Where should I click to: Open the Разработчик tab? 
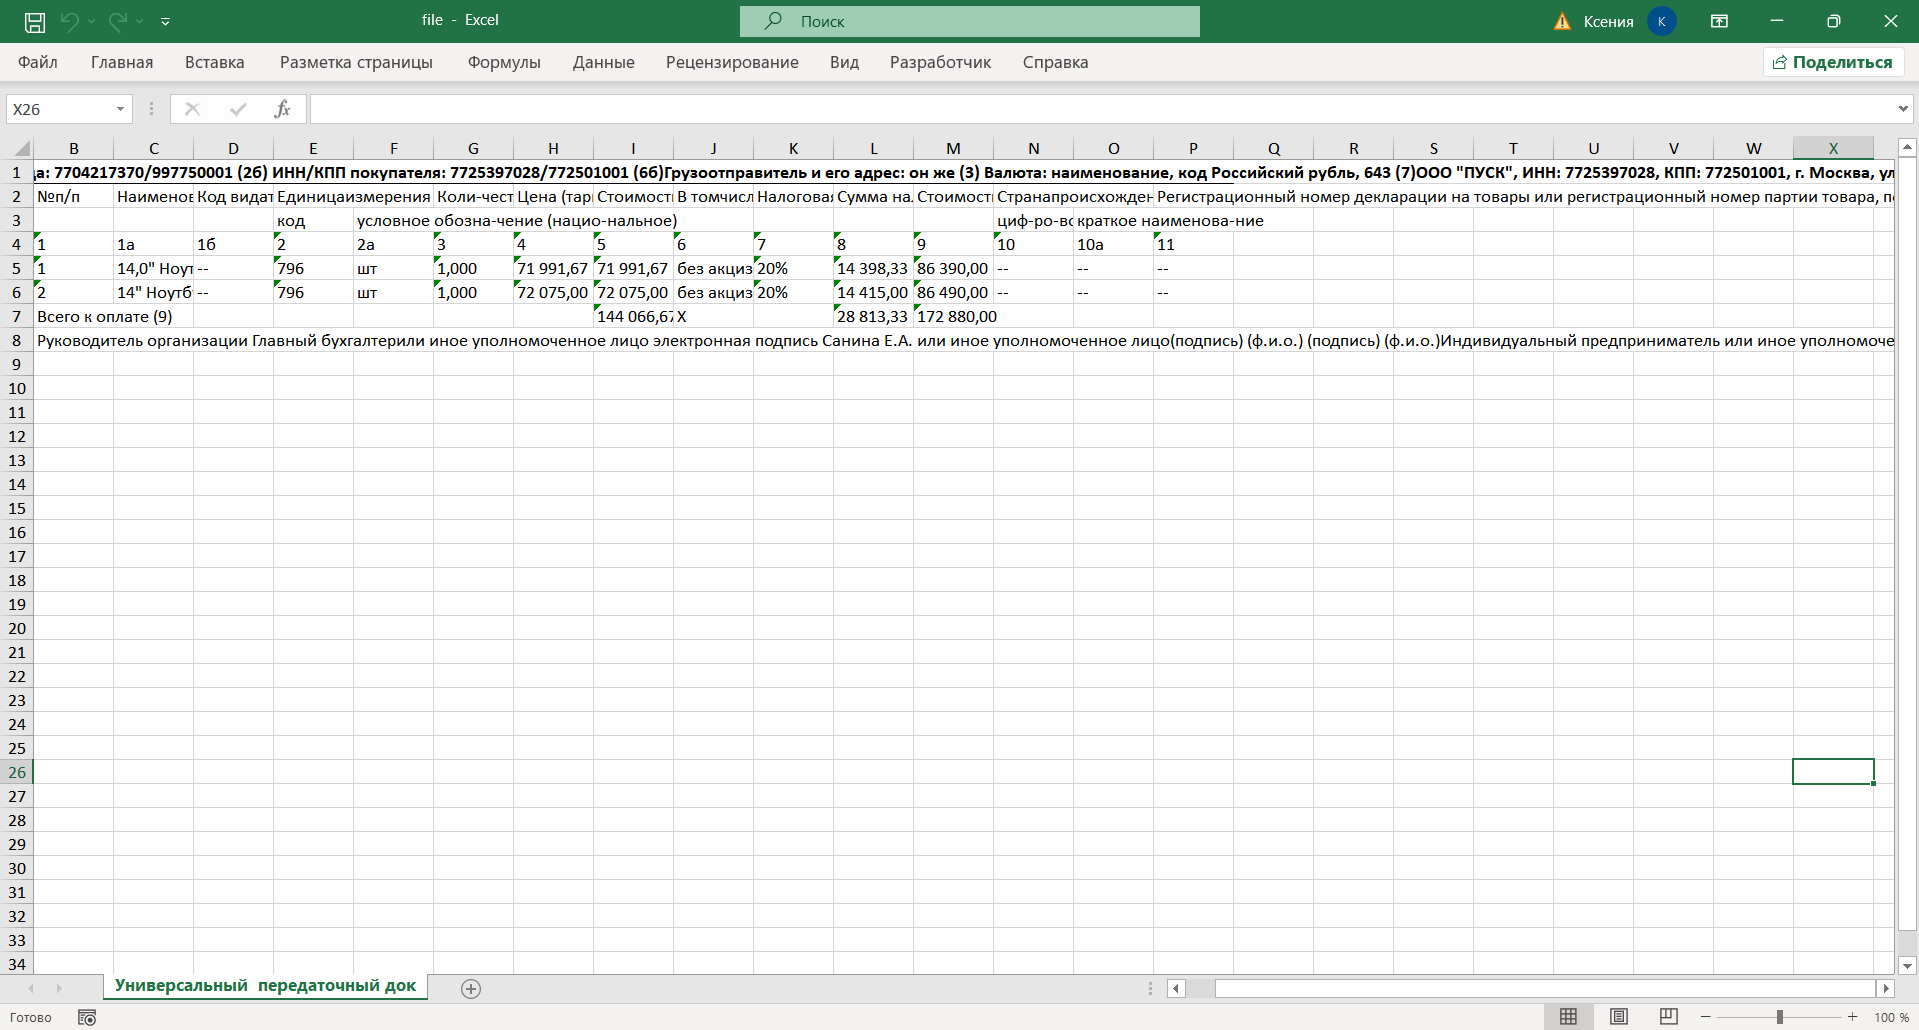click(940, 62)
